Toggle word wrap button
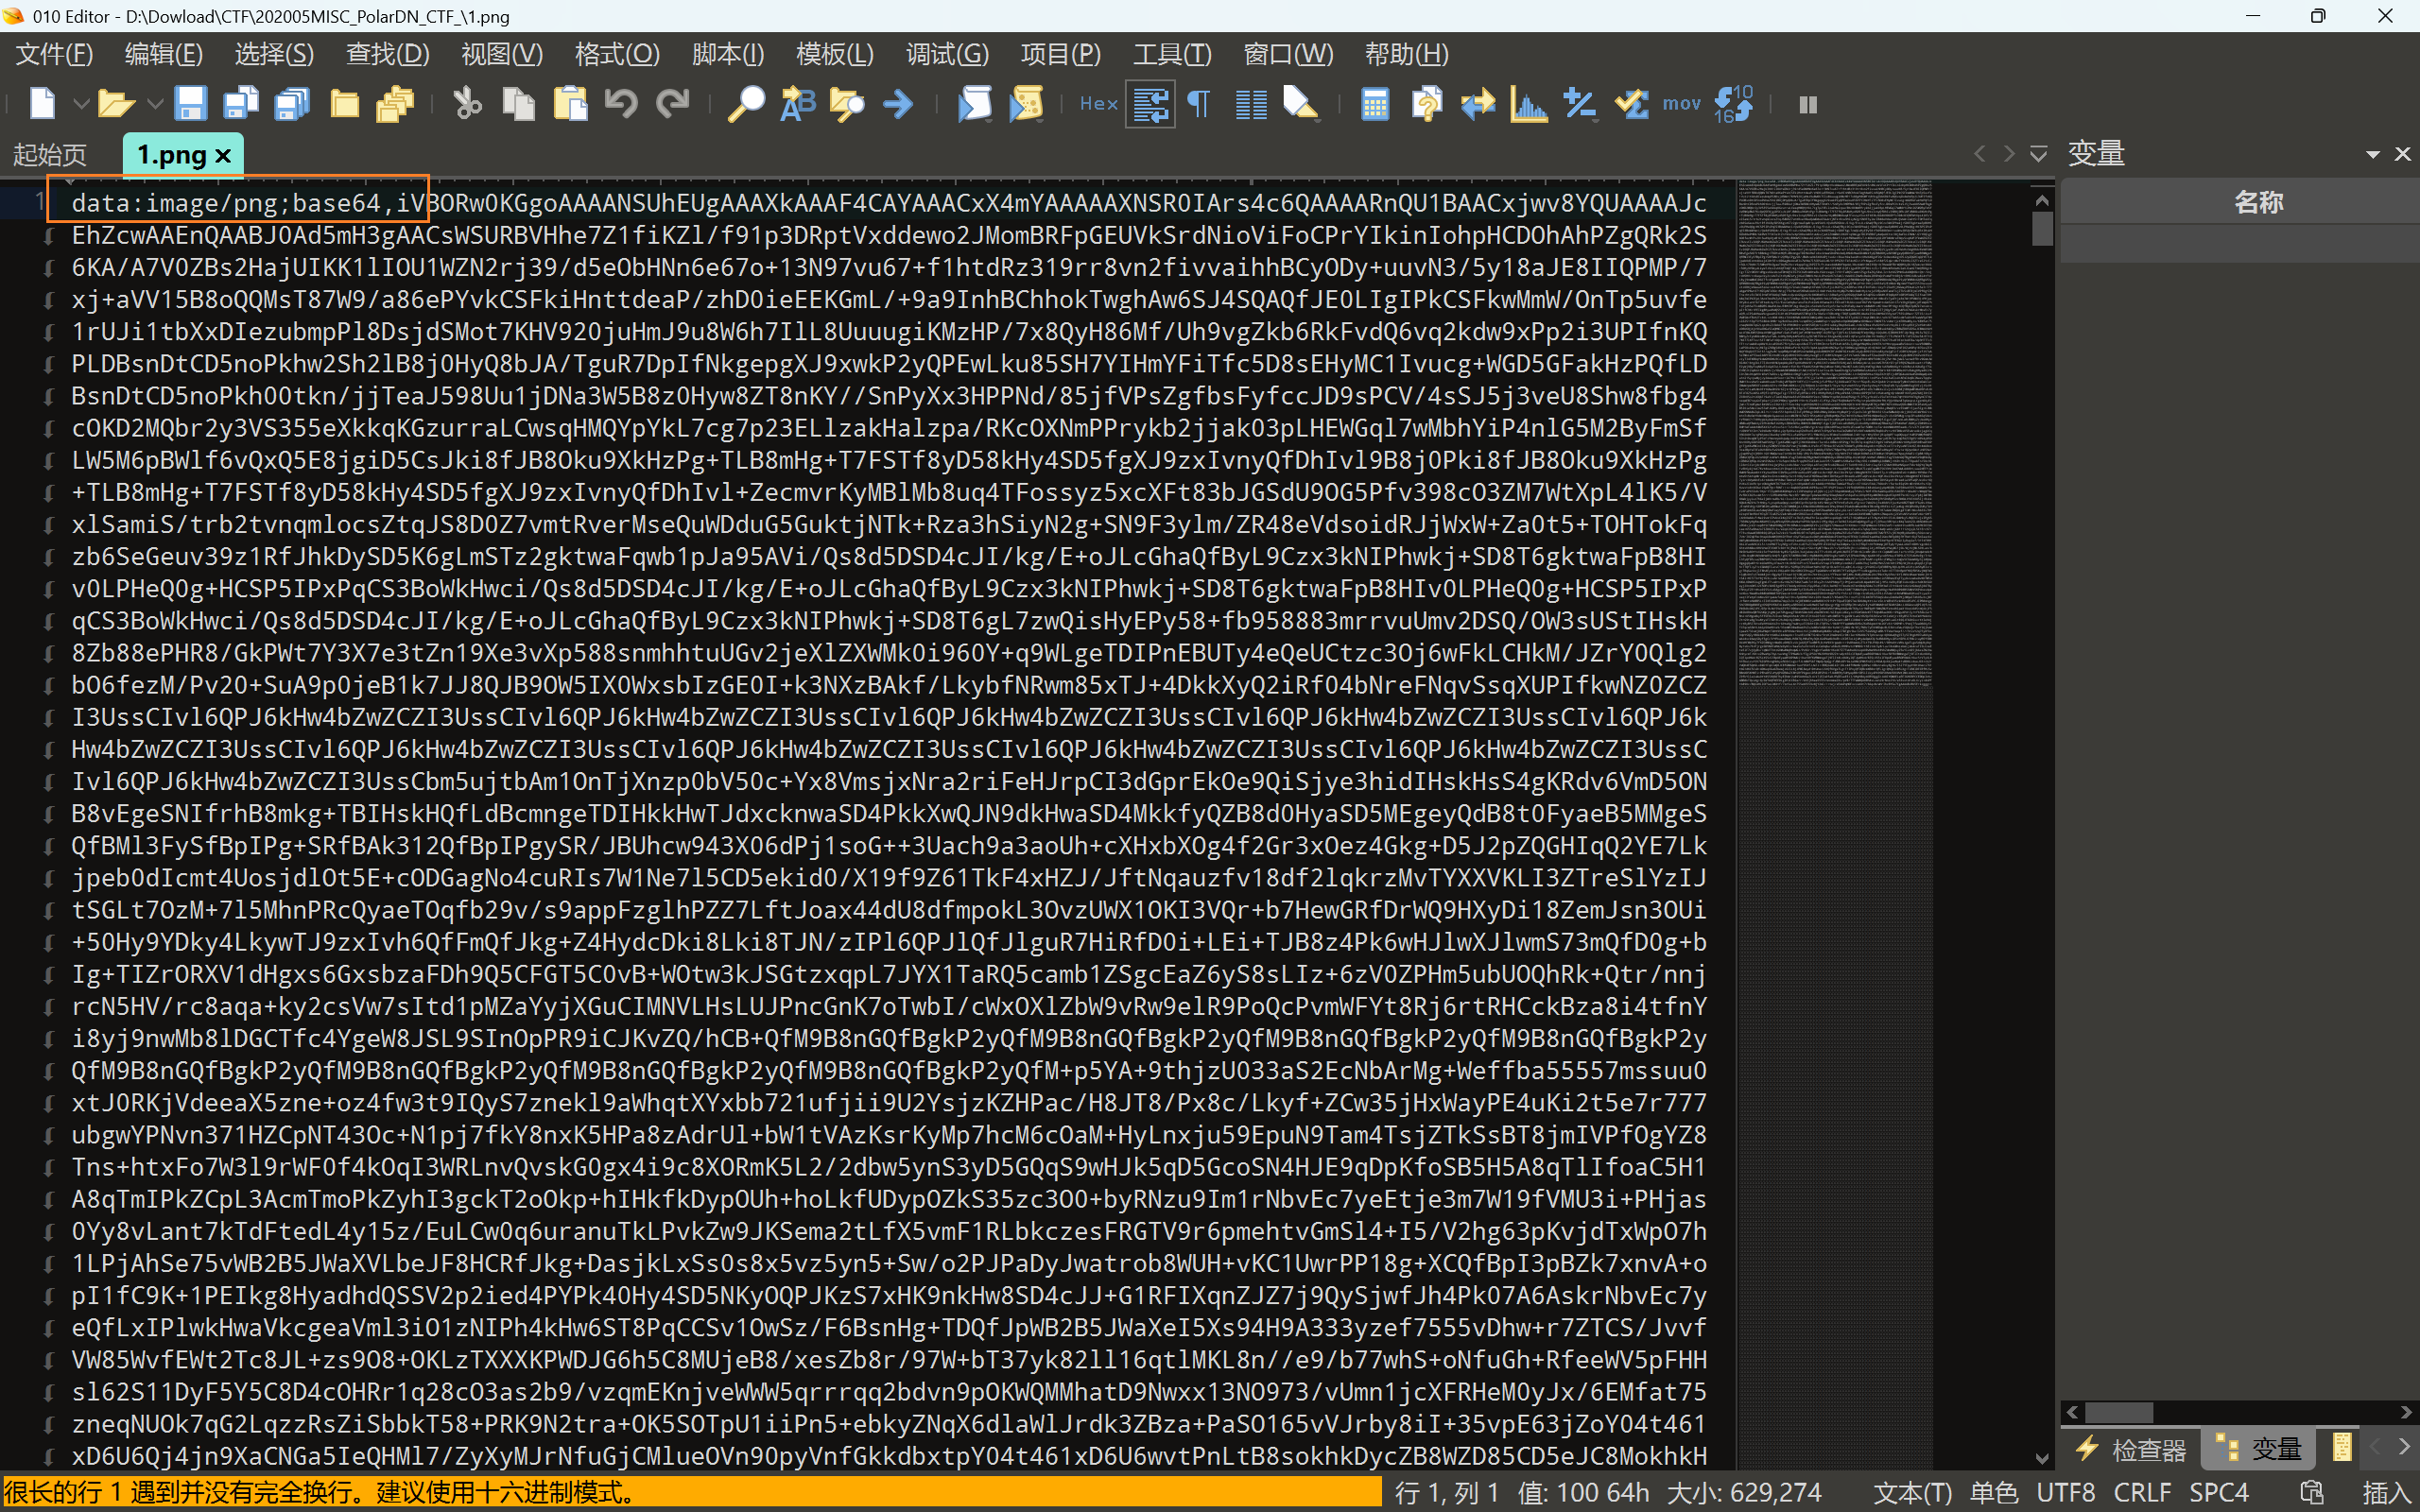The height and width of the screenshot is (1512, 2420). click(x=1150, y=104)
